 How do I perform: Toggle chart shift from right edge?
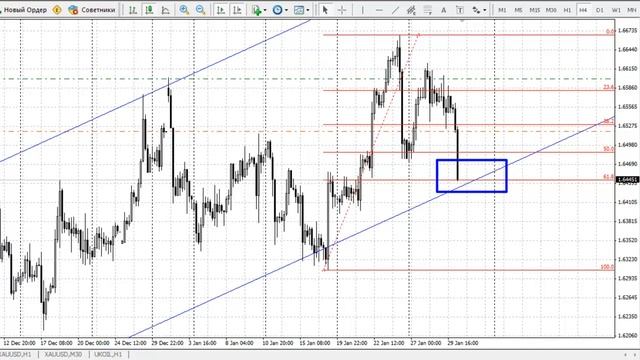[x=237, y=10]
